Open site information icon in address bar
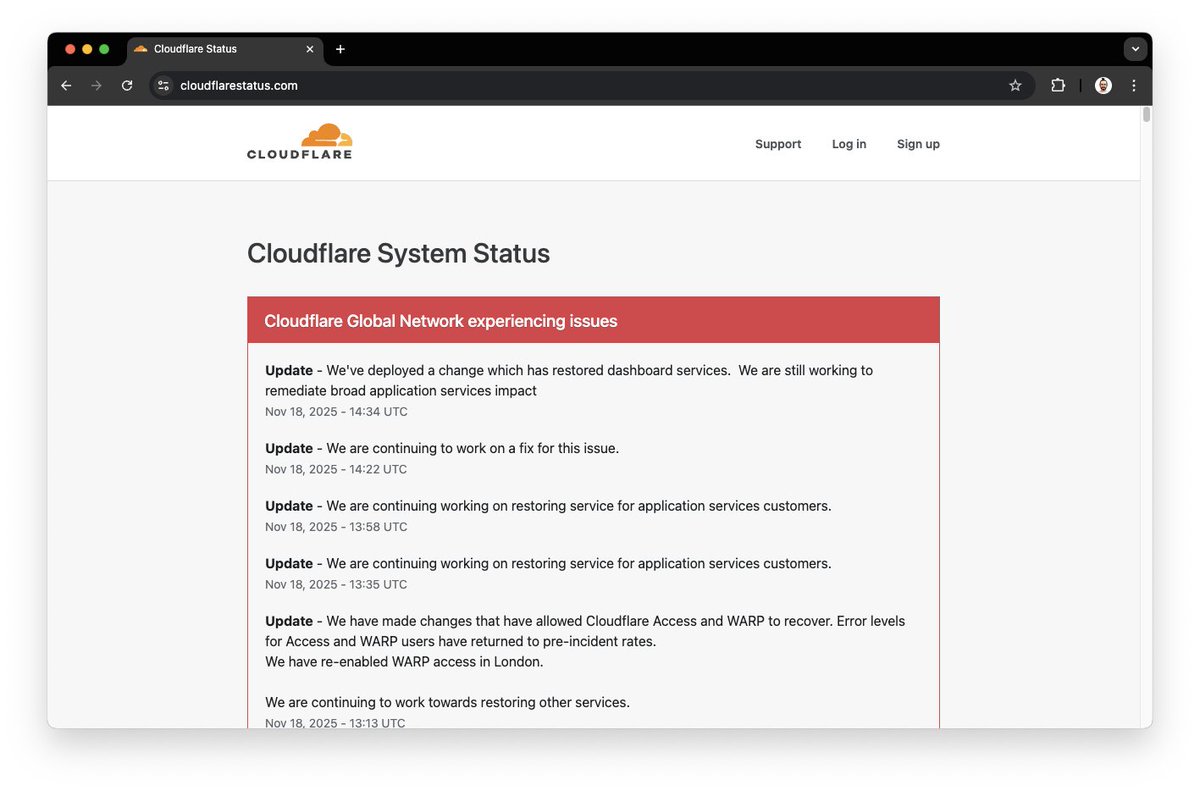 164,86
